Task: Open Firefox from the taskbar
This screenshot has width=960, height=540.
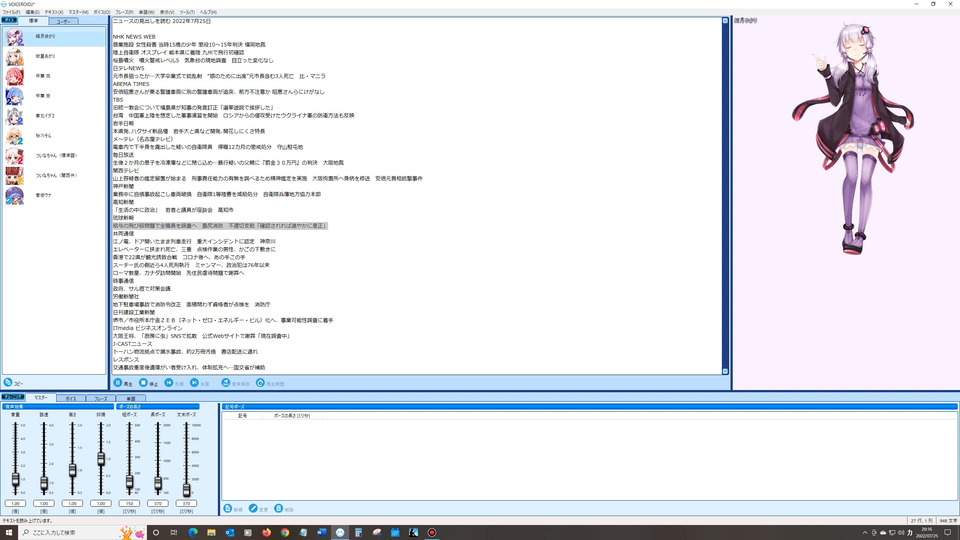Action: click(x=266, y=533)
